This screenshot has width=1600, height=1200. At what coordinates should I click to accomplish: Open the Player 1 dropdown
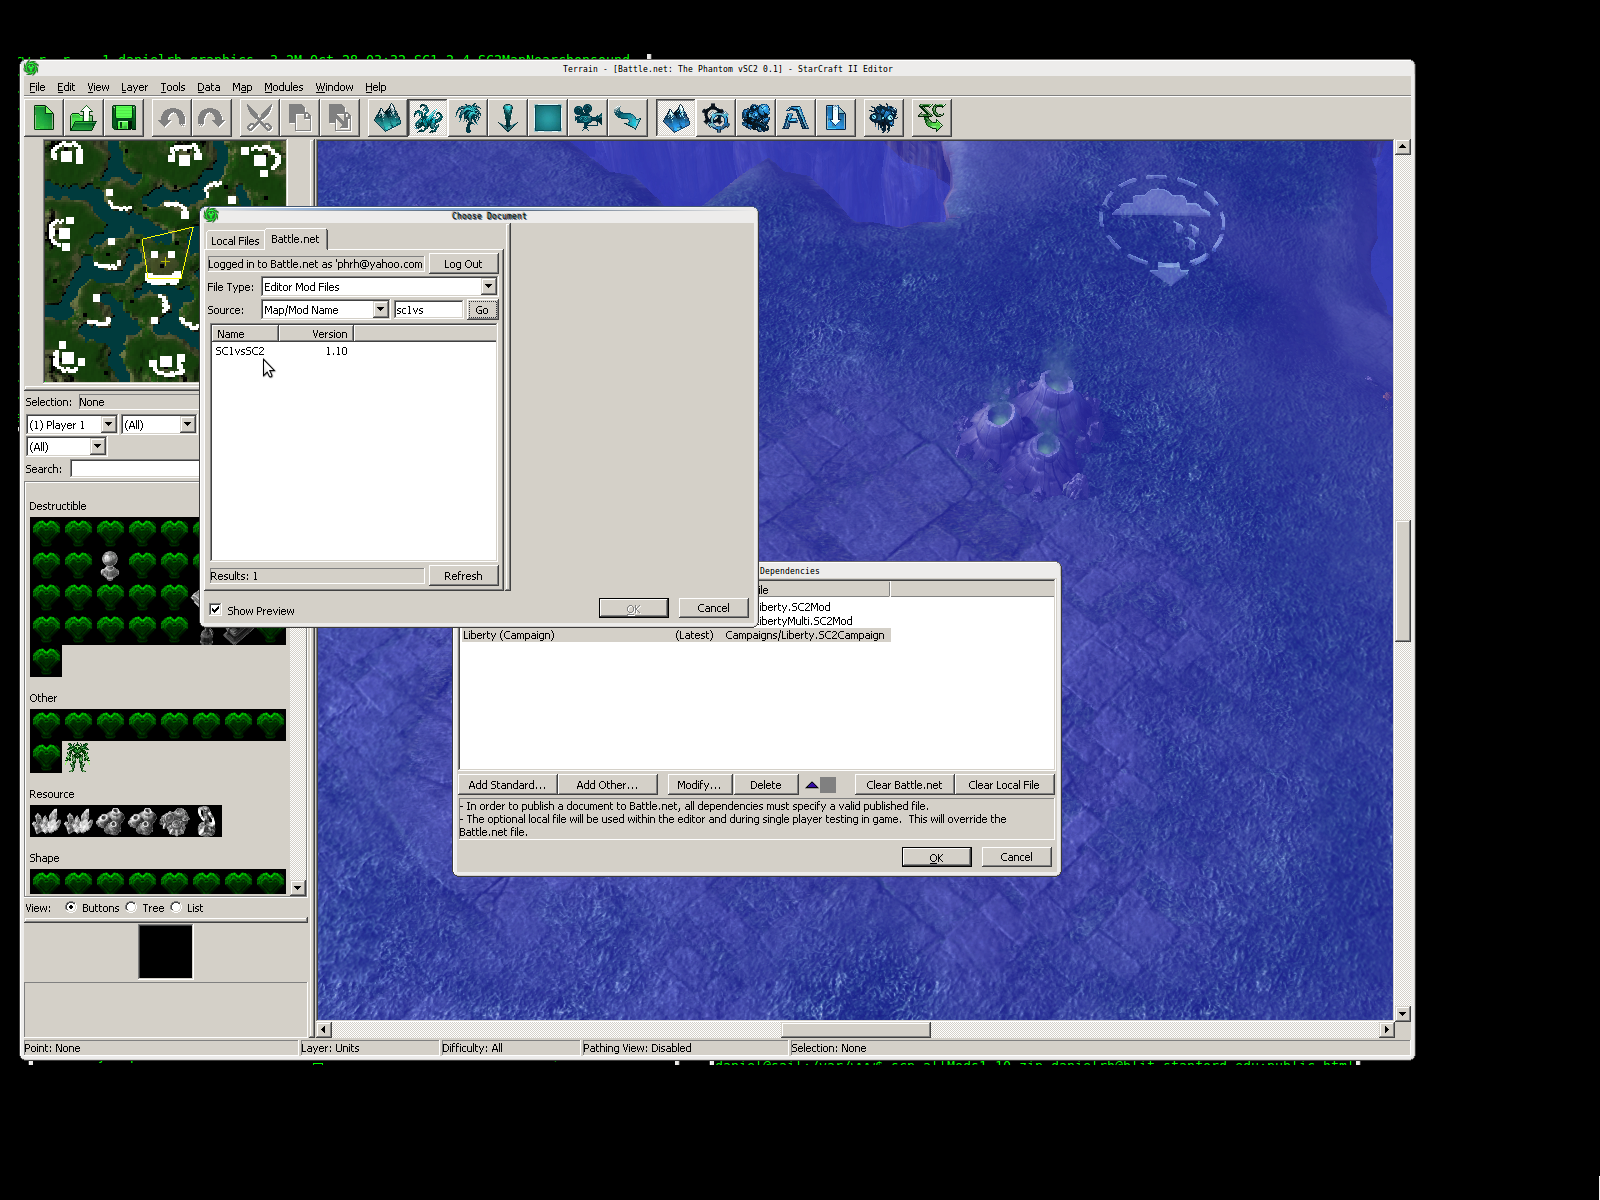point(108,425)
